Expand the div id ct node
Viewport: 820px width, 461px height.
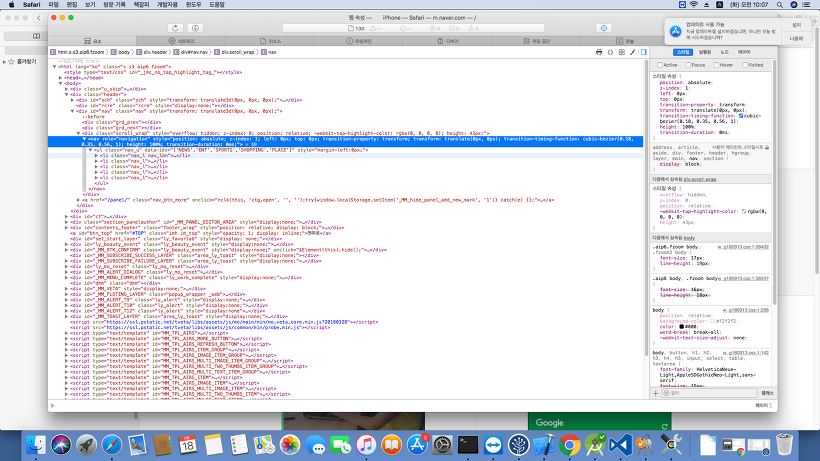(x=66, y=216)
